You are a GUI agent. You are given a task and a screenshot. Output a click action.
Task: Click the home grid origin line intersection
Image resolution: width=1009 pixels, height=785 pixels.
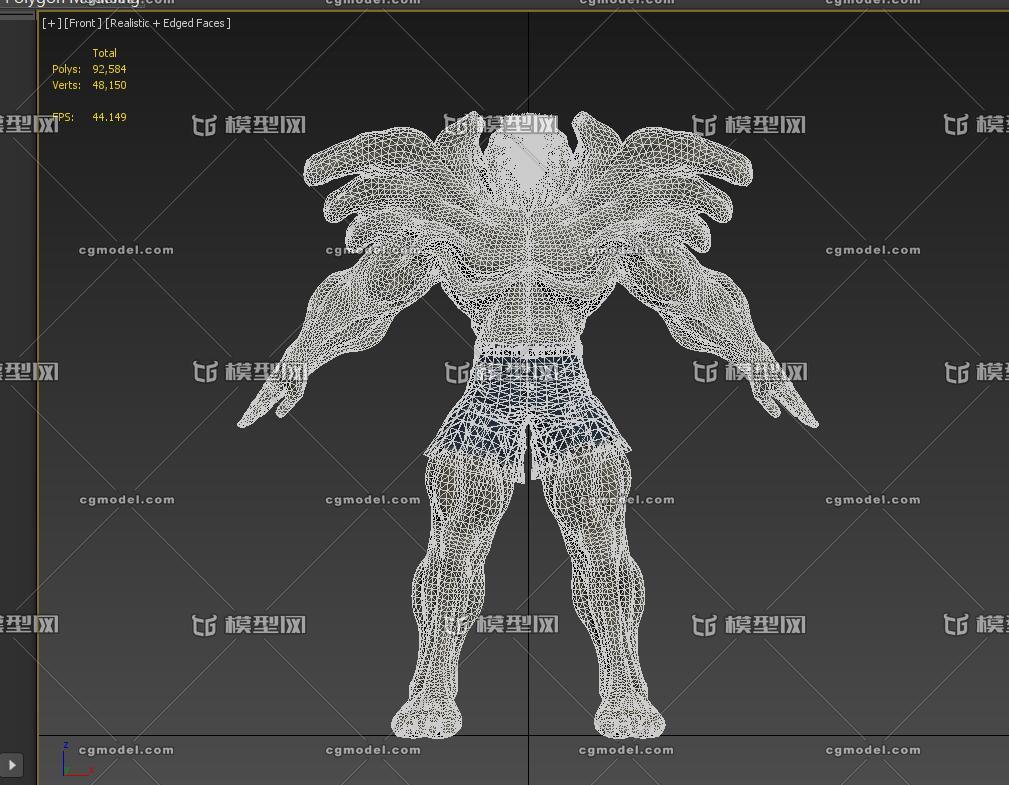(x=529, y=736)
